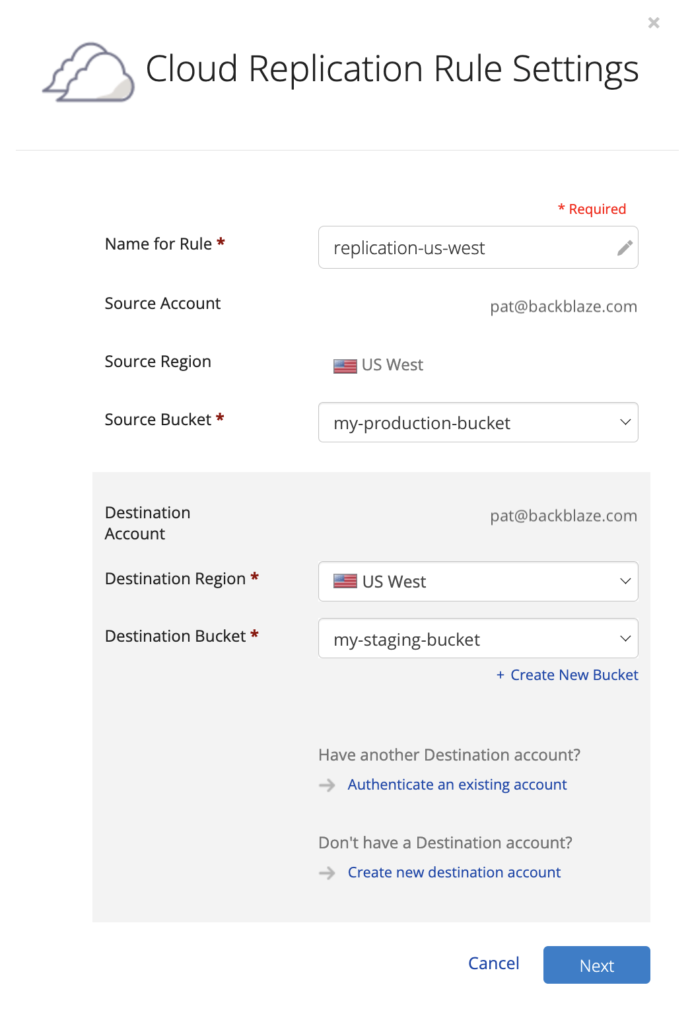This screenshot has height=1024, width=692.
Task: Click the US flag in Destination Region dropdown
Action: click(x=345, y=581)
